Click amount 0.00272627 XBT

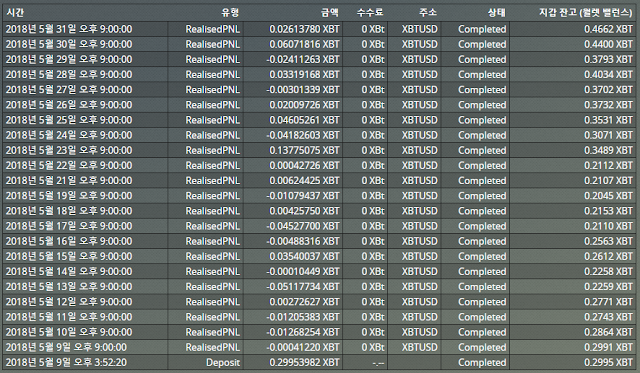pos(304,302)
